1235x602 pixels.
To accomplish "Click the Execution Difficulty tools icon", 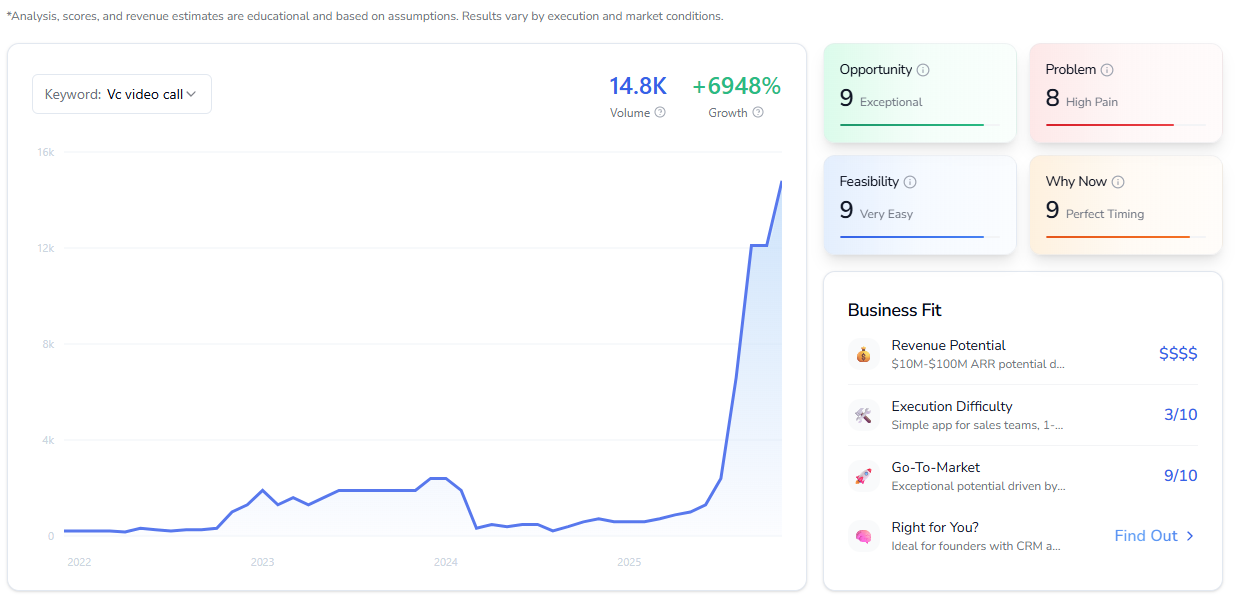I will (864, 415).
